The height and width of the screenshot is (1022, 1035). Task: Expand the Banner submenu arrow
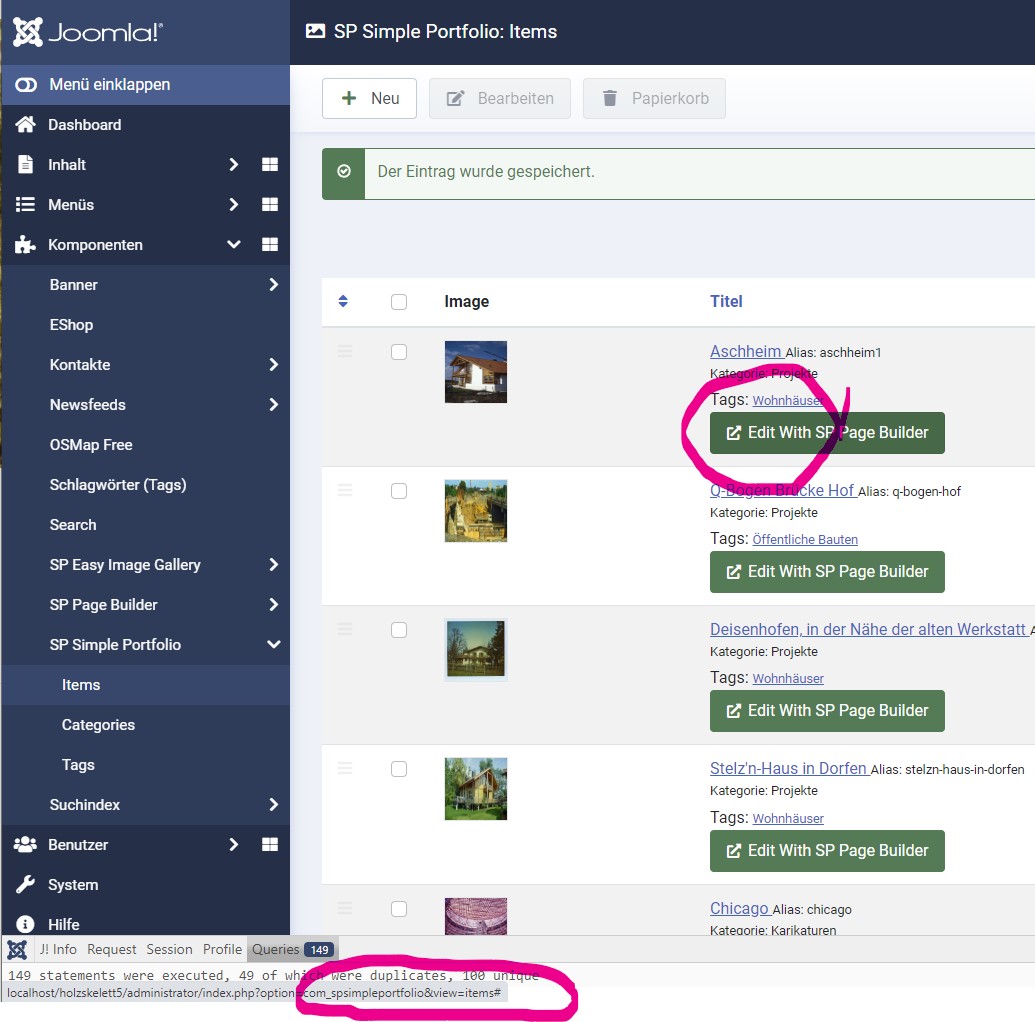coord(273,285)
